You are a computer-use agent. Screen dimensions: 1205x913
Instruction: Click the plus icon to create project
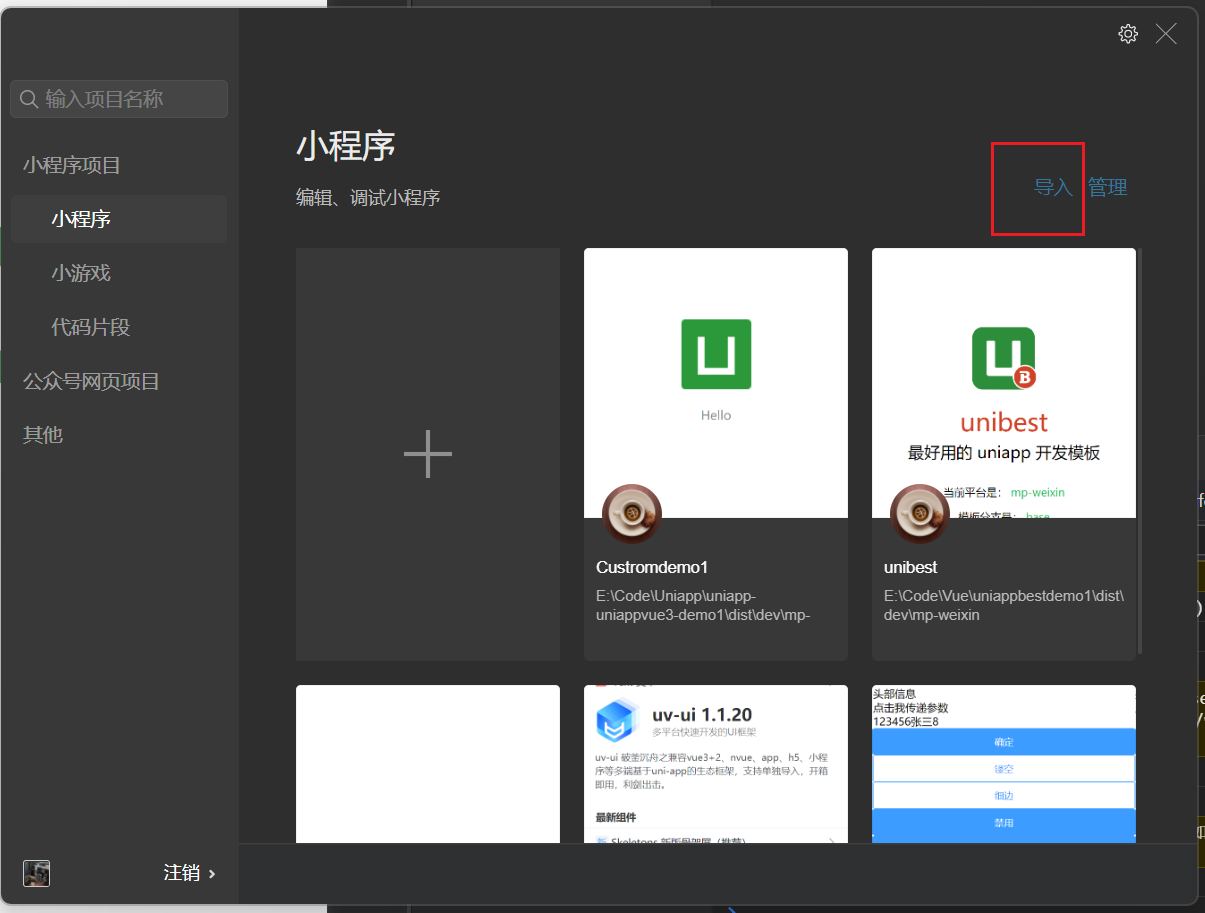click(428, 454)
